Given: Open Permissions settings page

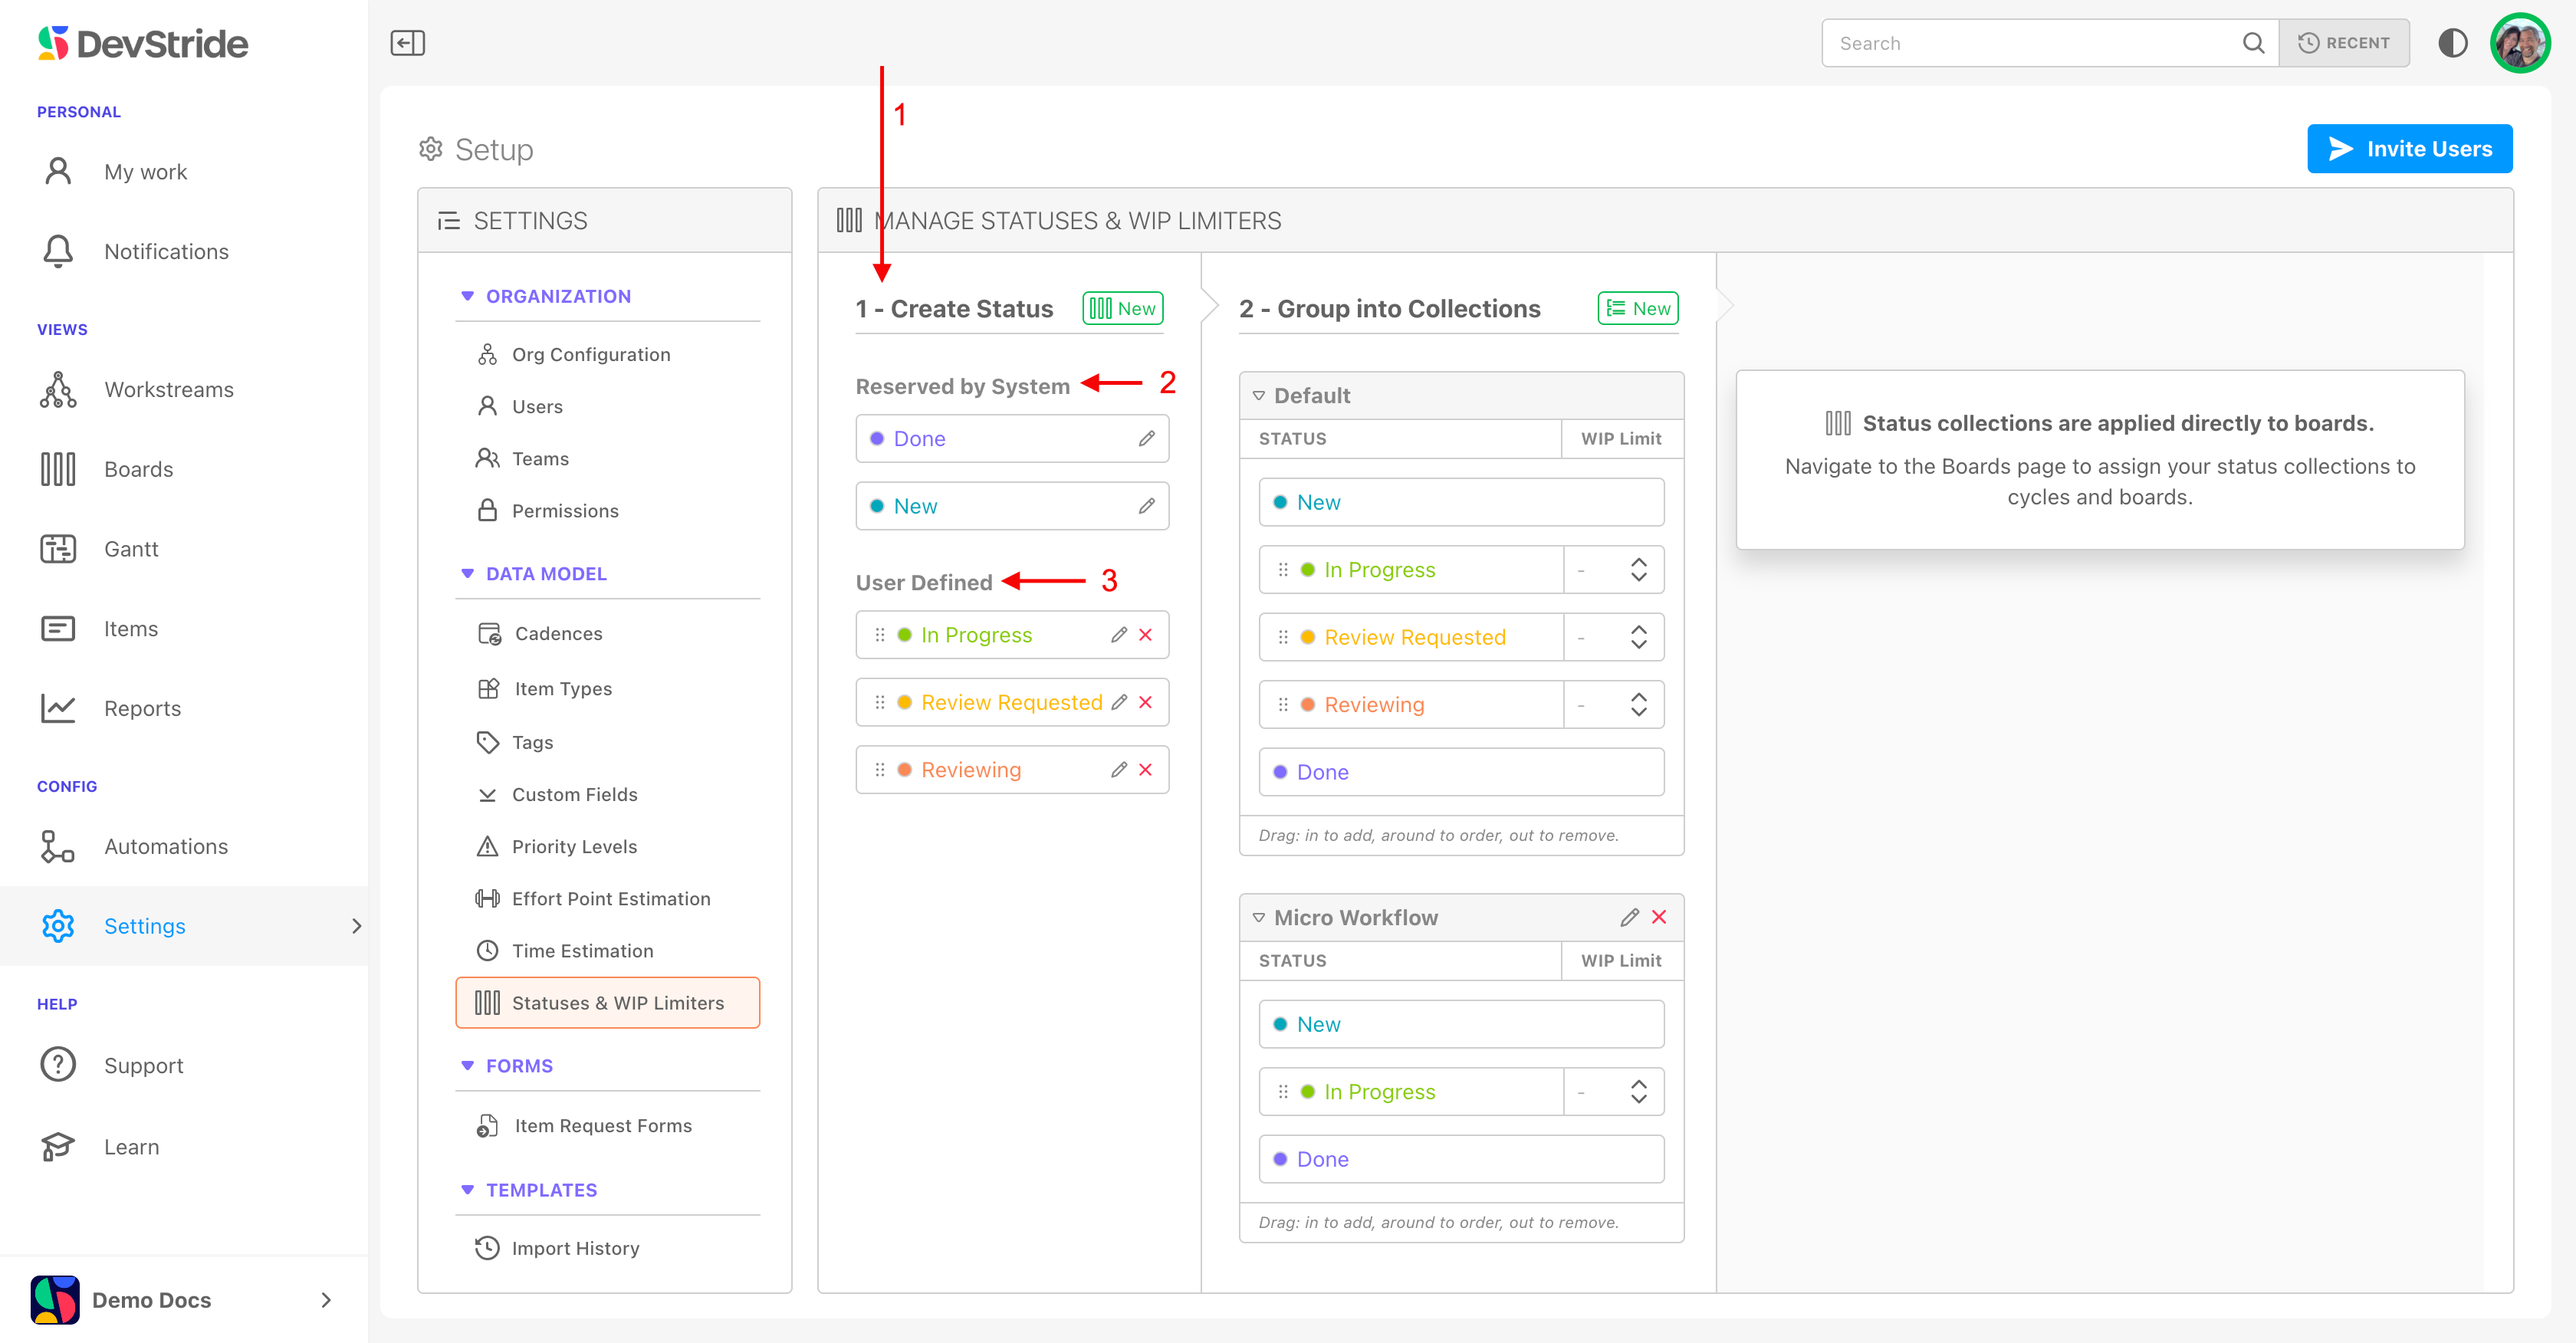Looking at the screenshot, I should point(565,511).
